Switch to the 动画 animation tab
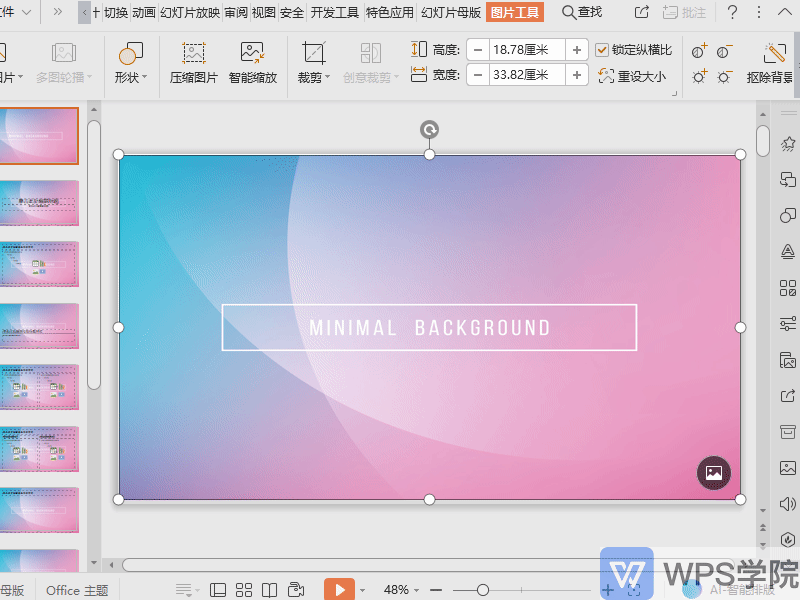This screenshot has height=600, width=800. click(x=143, y=12)
